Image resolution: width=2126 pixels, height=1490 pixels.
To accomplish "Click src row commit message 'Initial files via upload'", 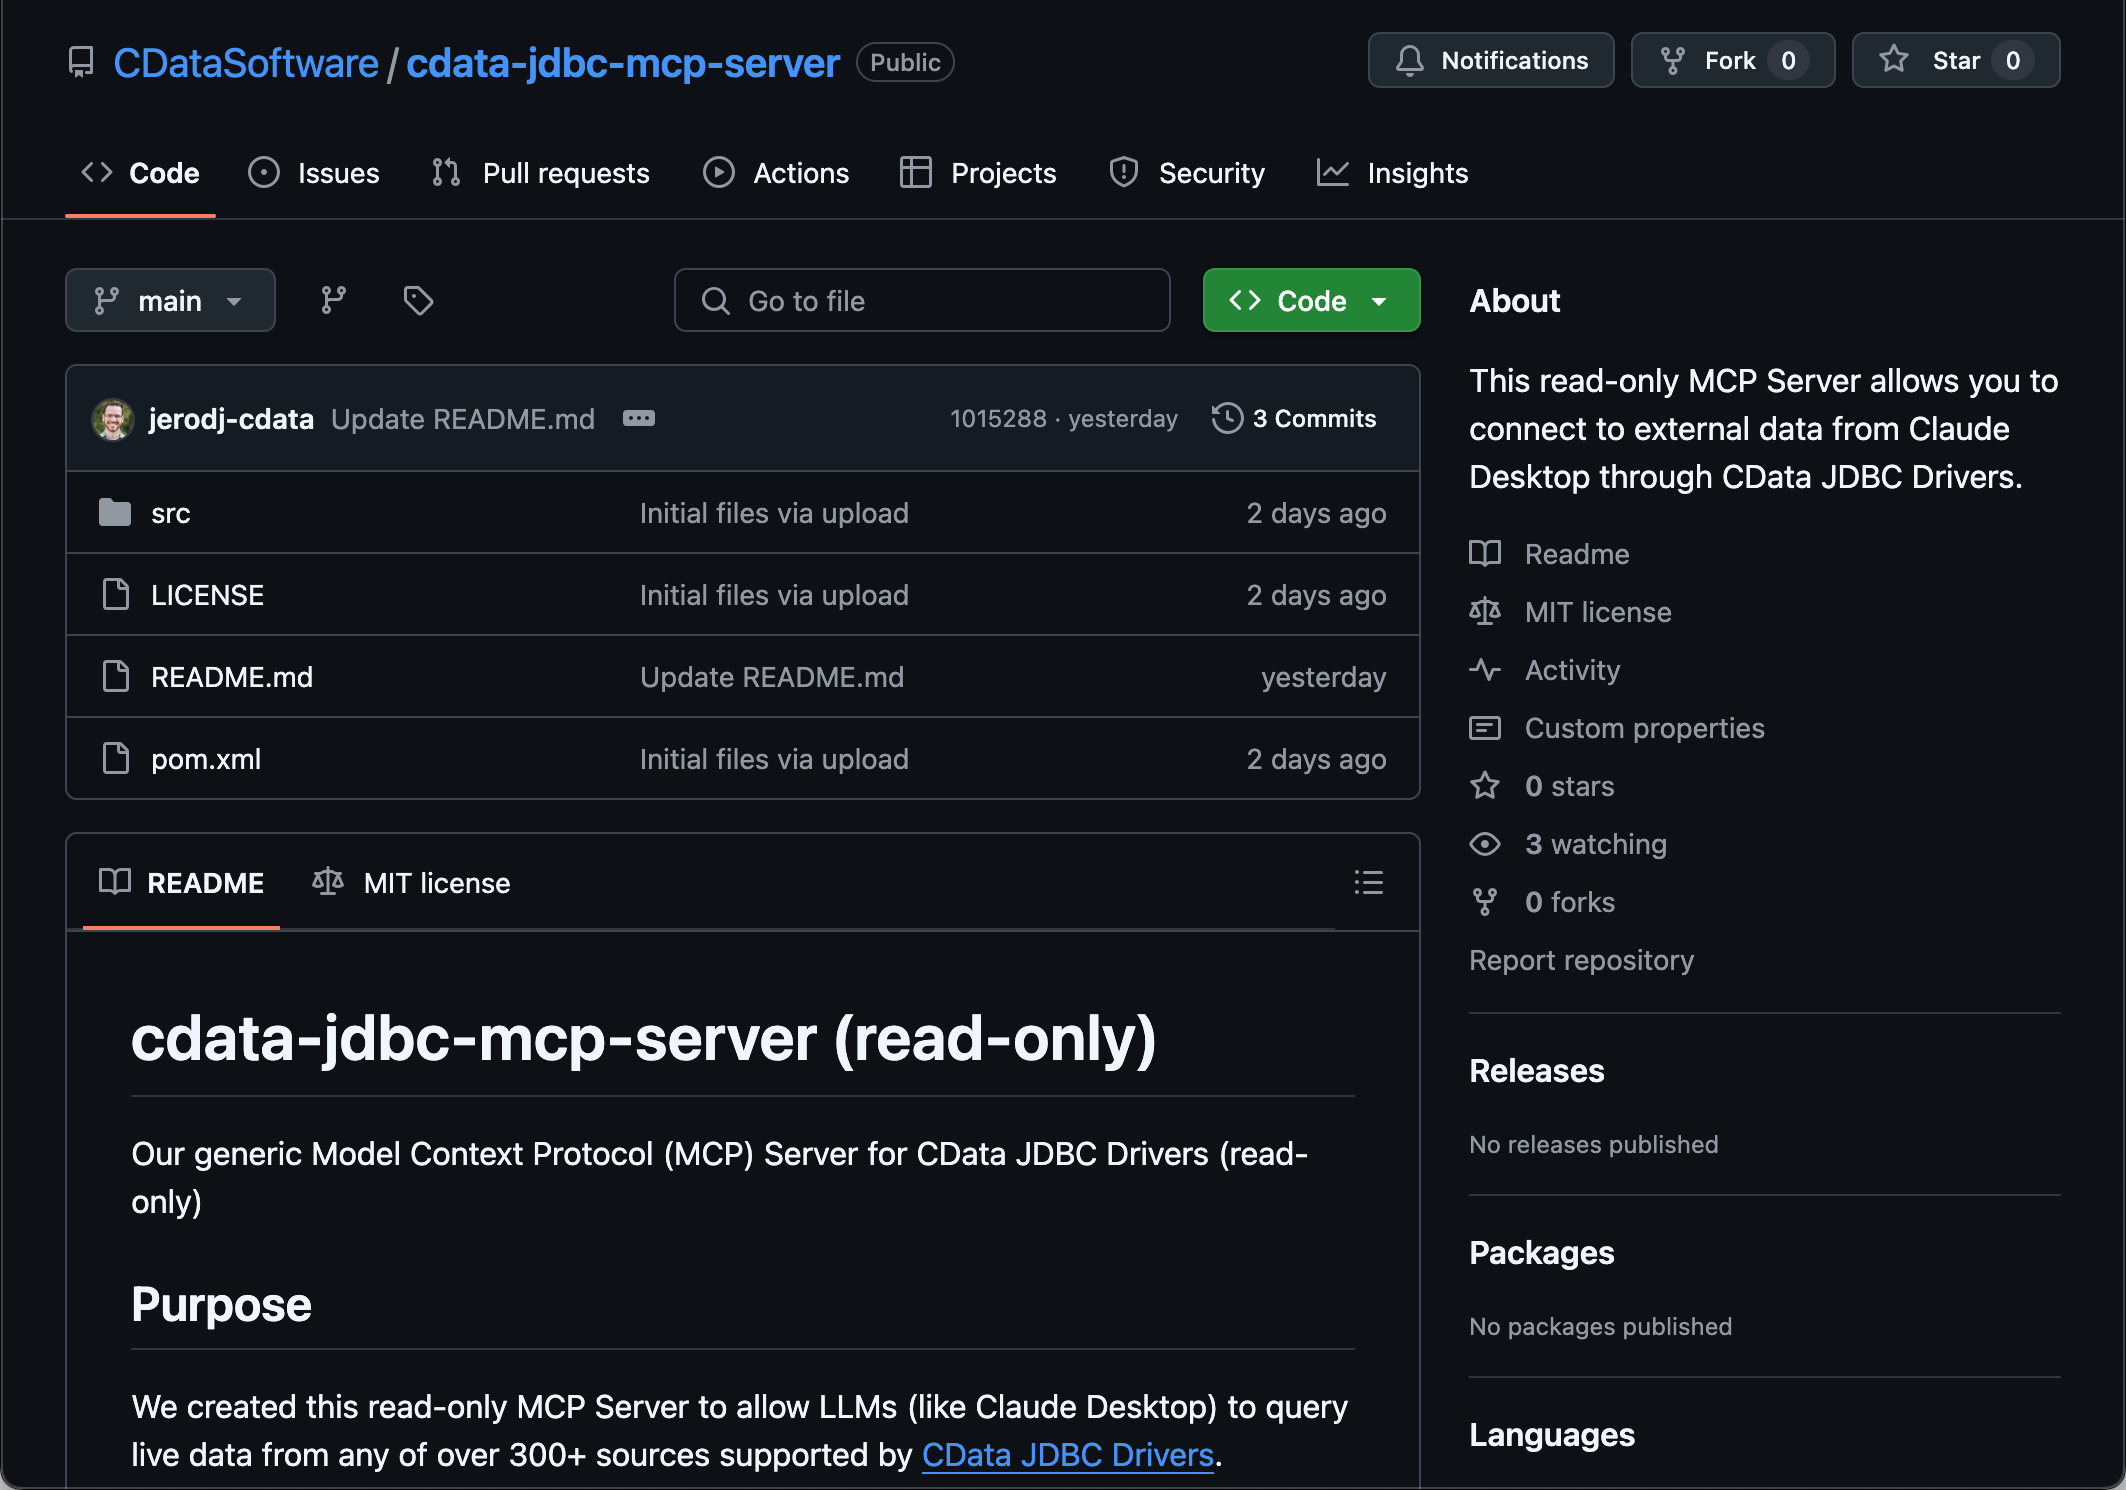I will 774,513.
